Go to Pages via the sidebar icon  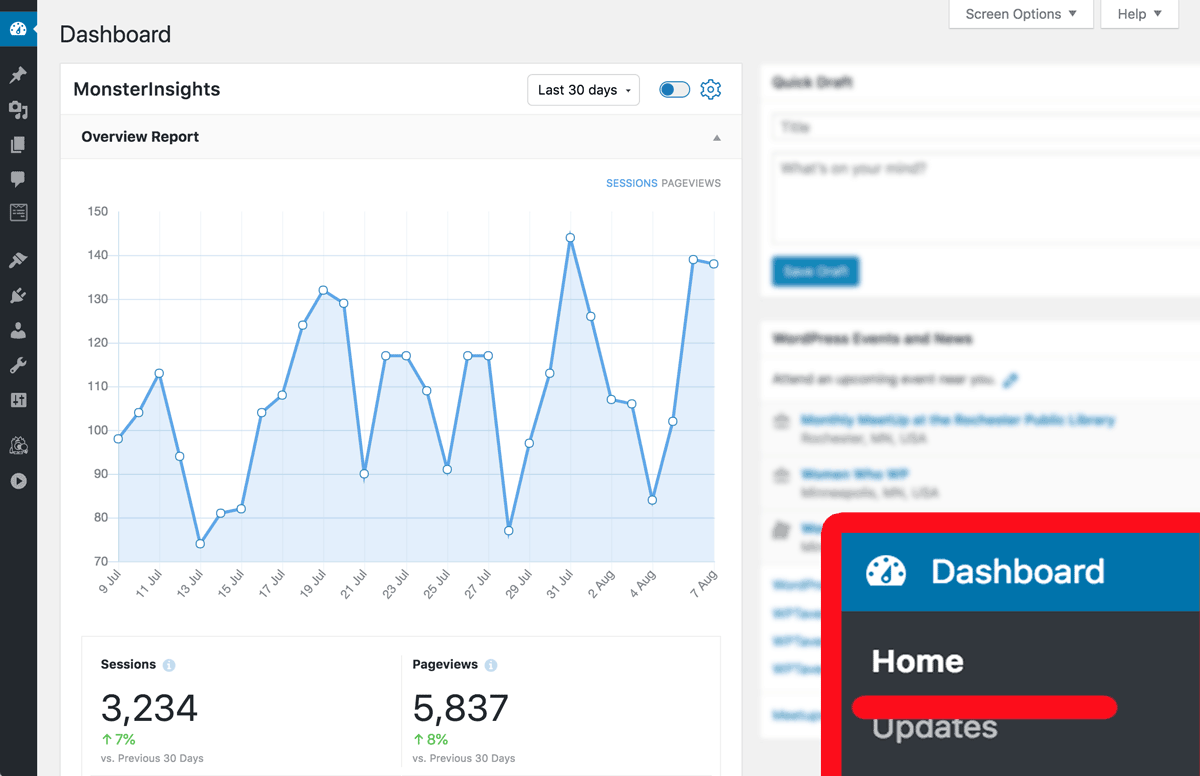pyautogui.click(x=18, y=145)
